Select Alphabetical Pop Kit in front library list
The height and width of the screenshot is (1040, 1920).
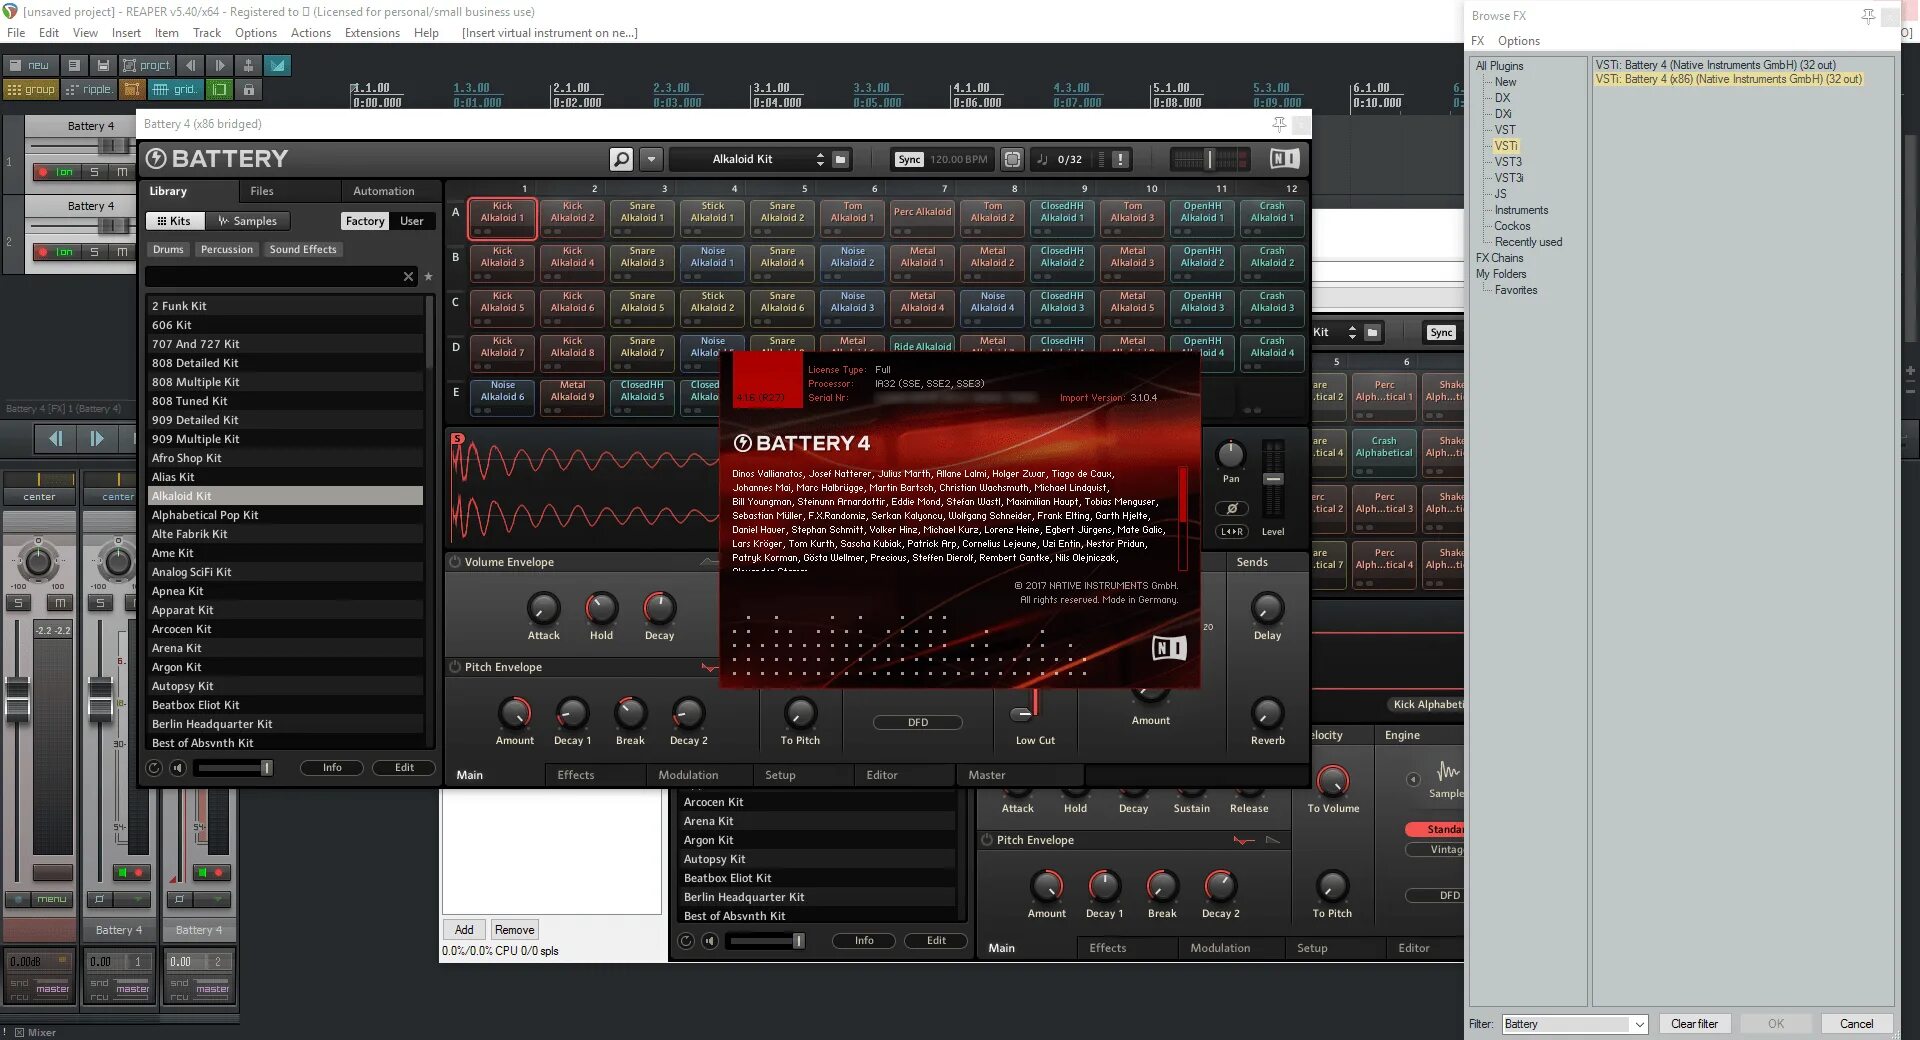point(285,515)
